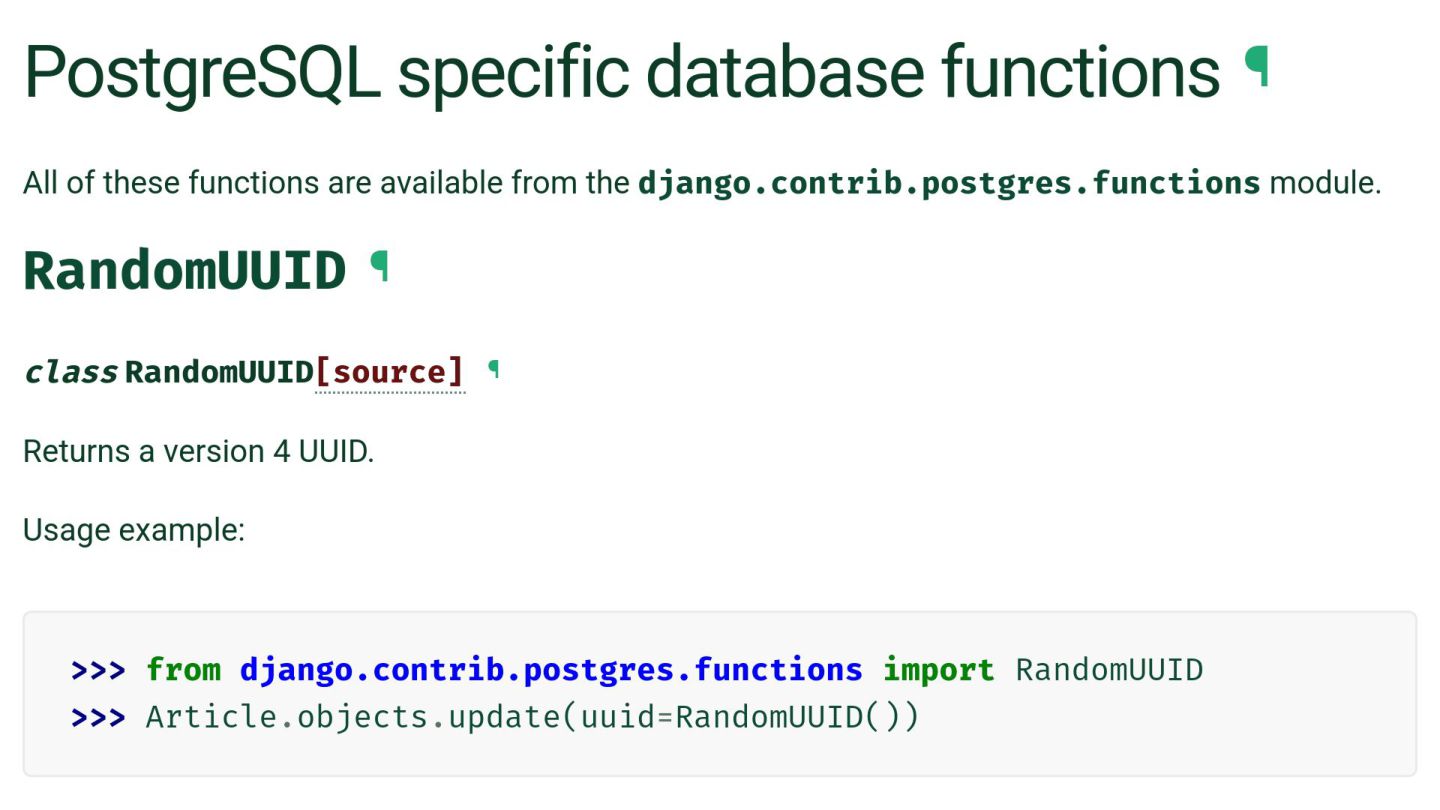The image size is (1440, 810).
Task: Click the paragraph permalink icon beside the page title
Action: [x=1257, y=67]
